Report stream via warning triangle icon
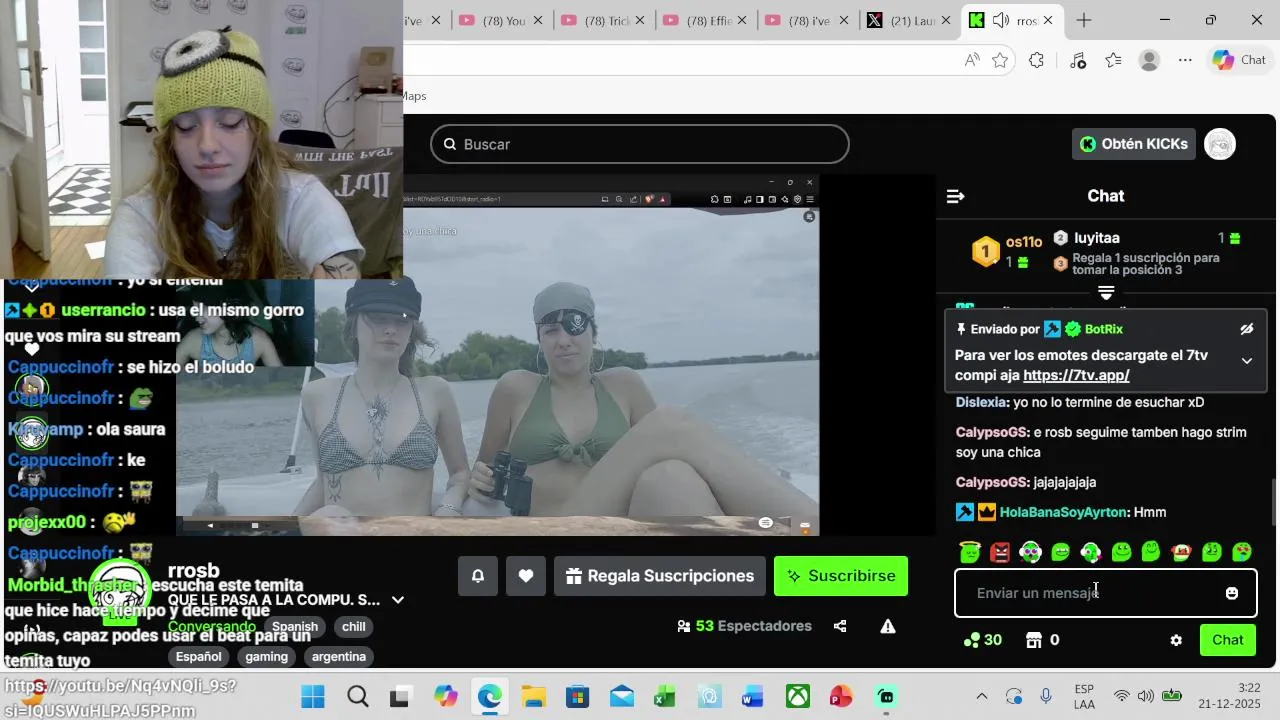Image resolution: width=1280 pixels, height=720 pixels. (888, 626)
